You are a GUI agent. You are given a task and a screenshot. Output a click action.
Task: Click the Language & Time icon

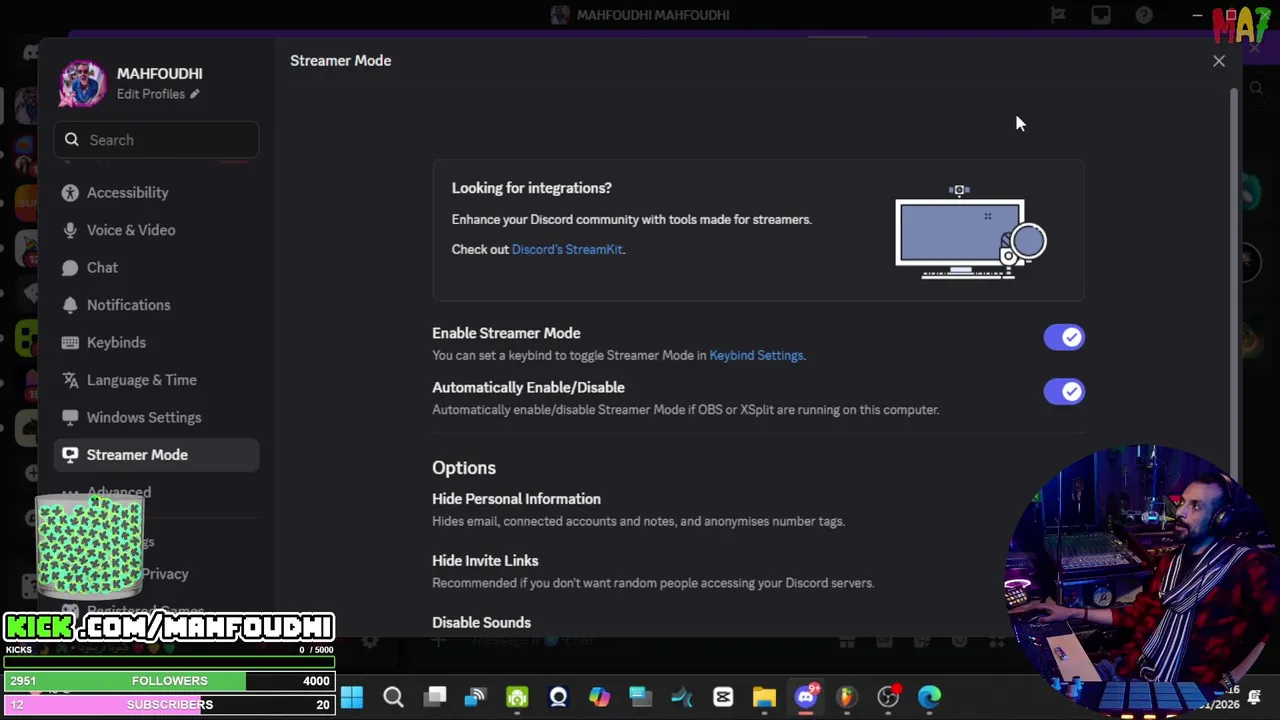70,380
